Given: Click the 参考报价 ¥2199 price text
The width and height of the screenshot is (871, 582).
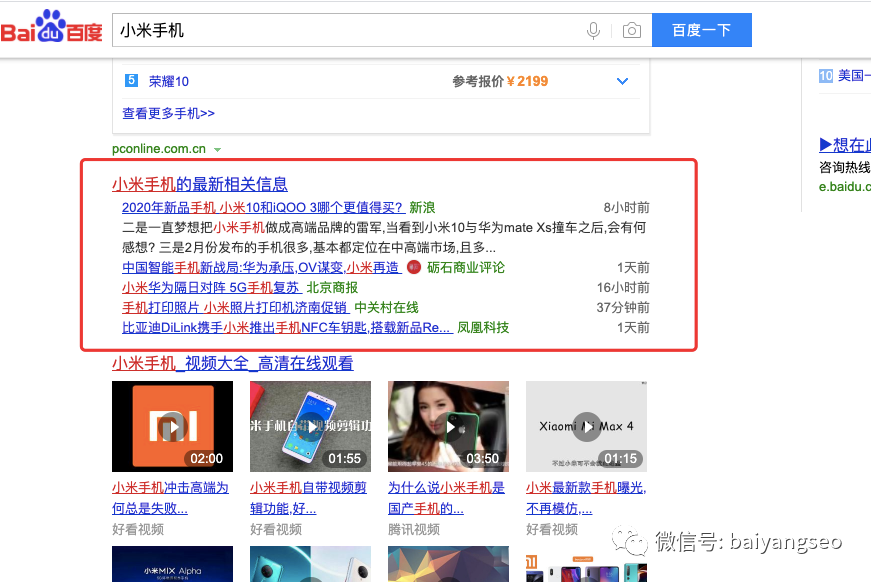Looking at the screenshot, I should pyautogui.click(x=500, y=82).
